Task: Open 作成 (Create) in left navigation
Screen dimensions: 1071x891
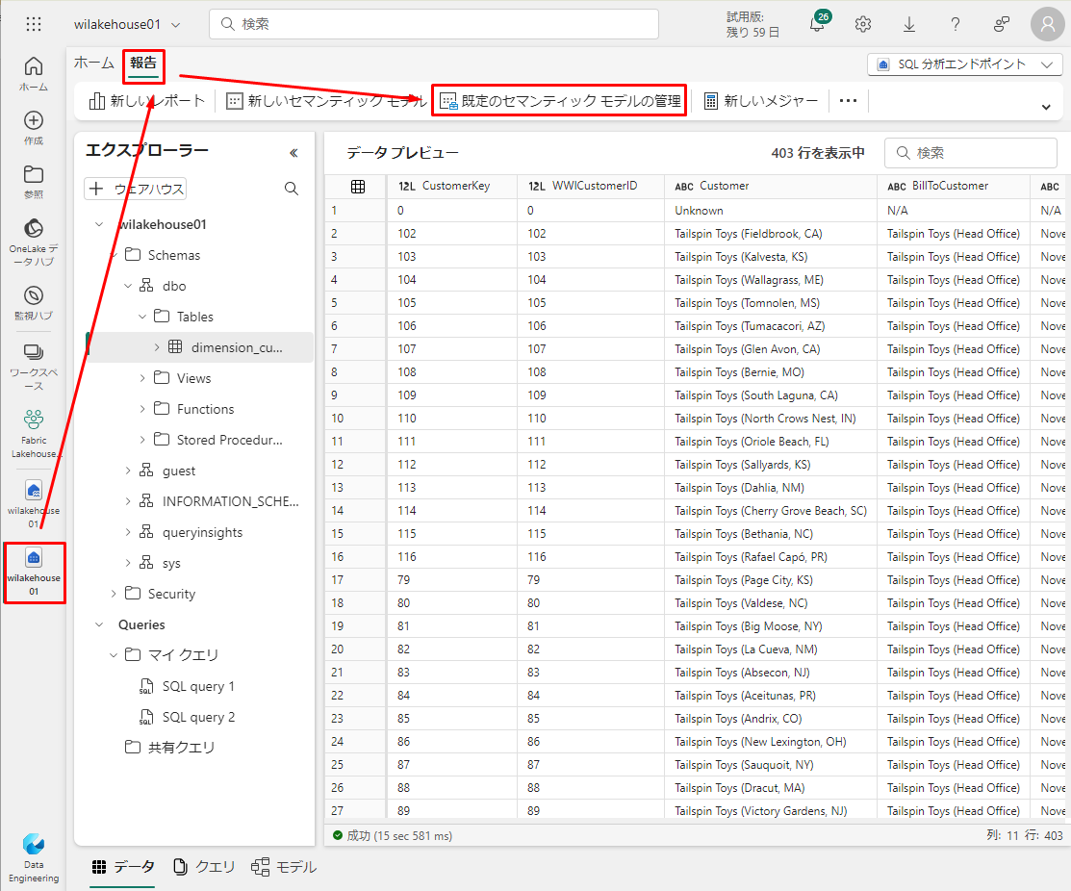Action: coord(33,128)
